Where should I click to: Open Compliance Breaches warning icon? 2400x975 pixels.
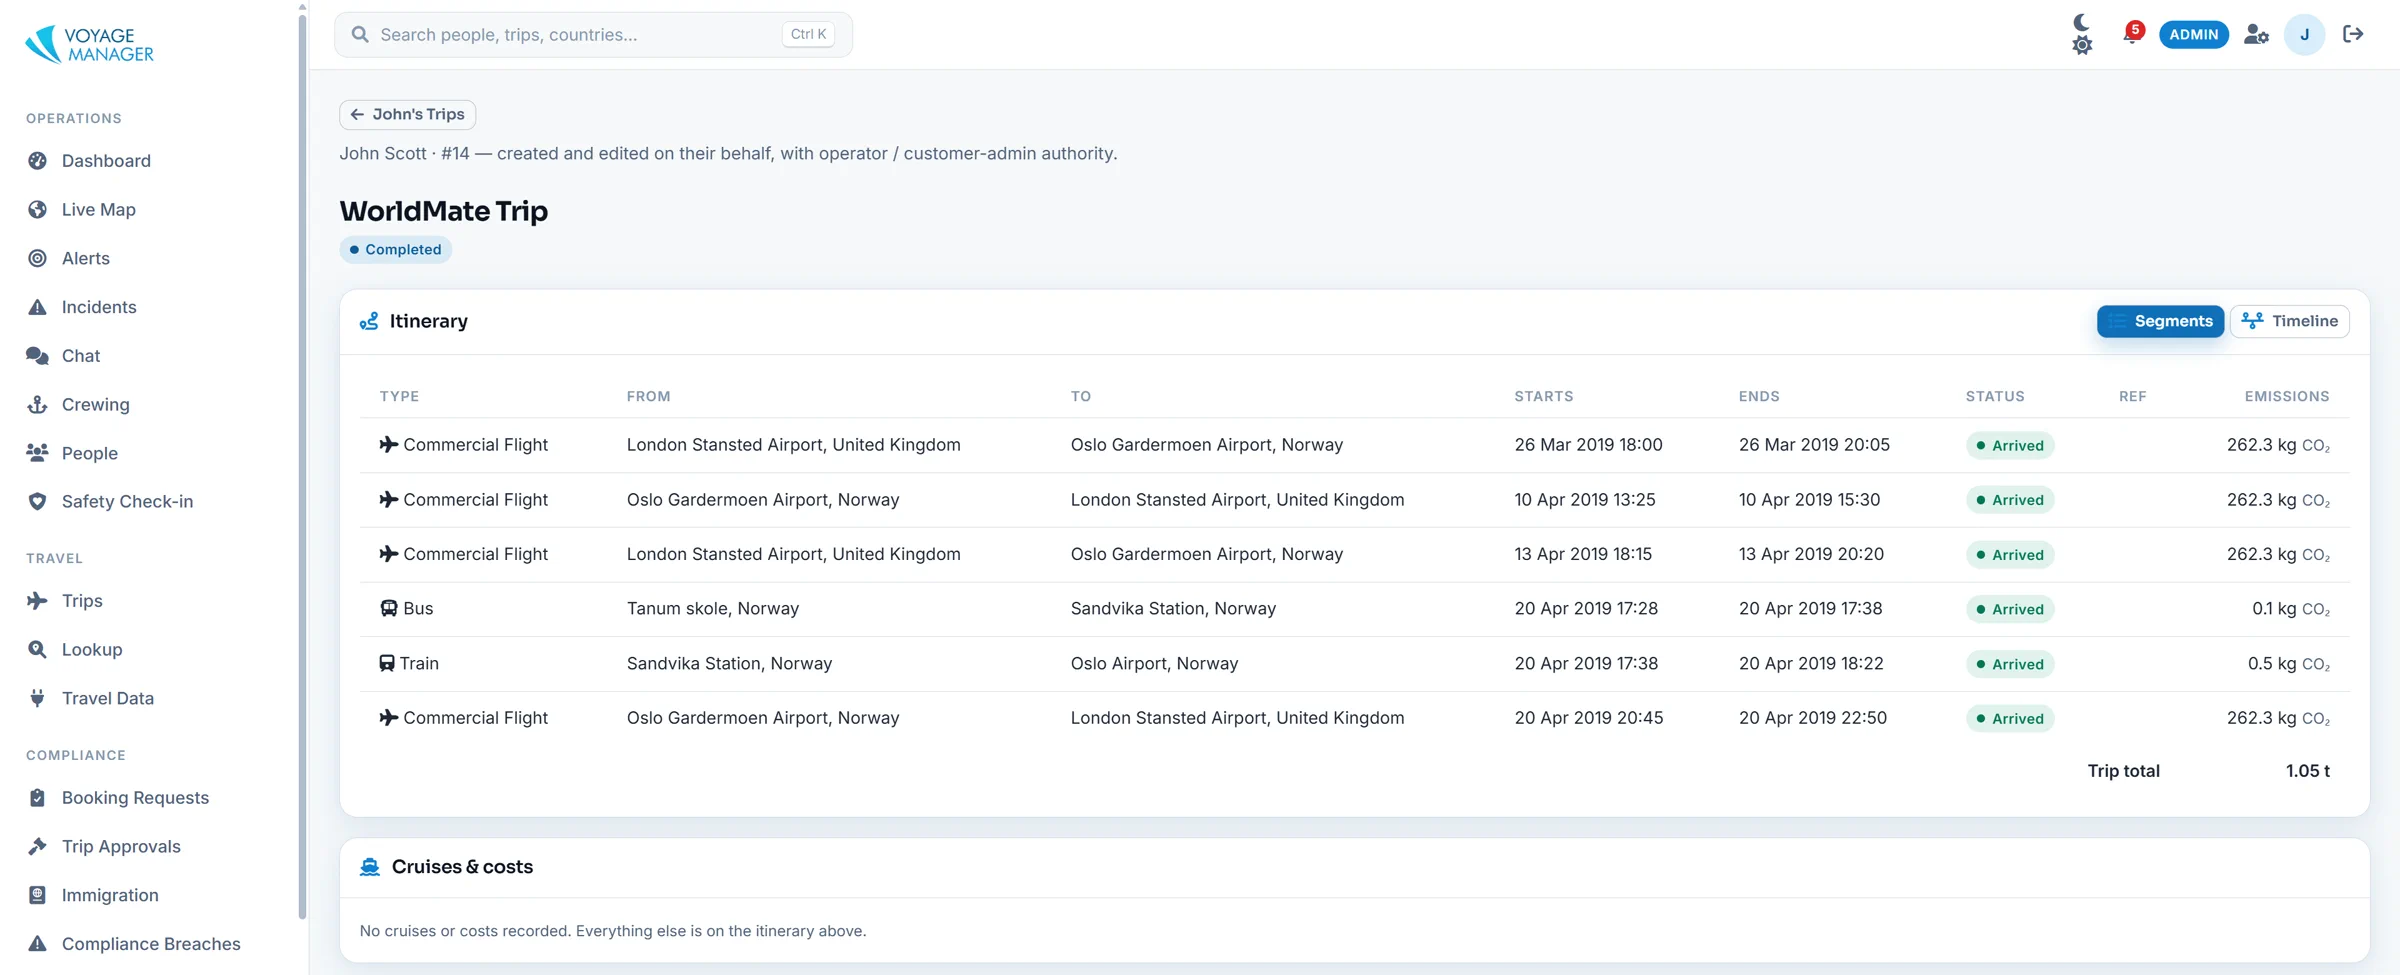tap(37, 944)
